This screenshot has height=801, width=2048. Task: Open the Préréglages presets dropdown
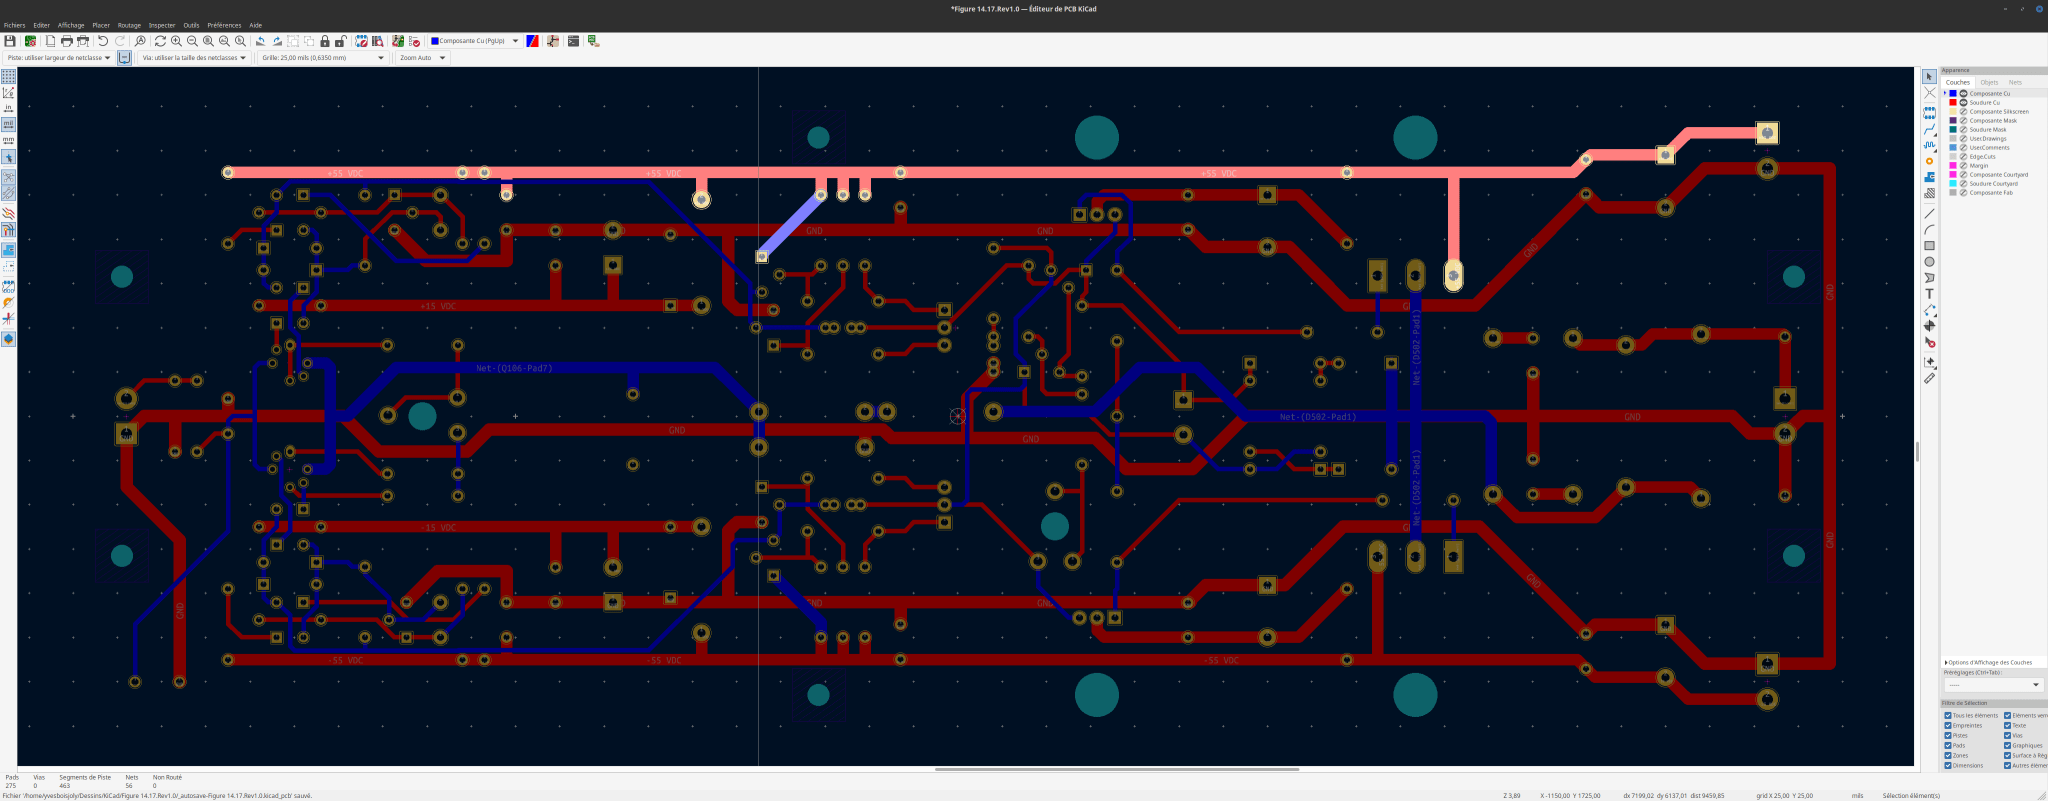1992,685
